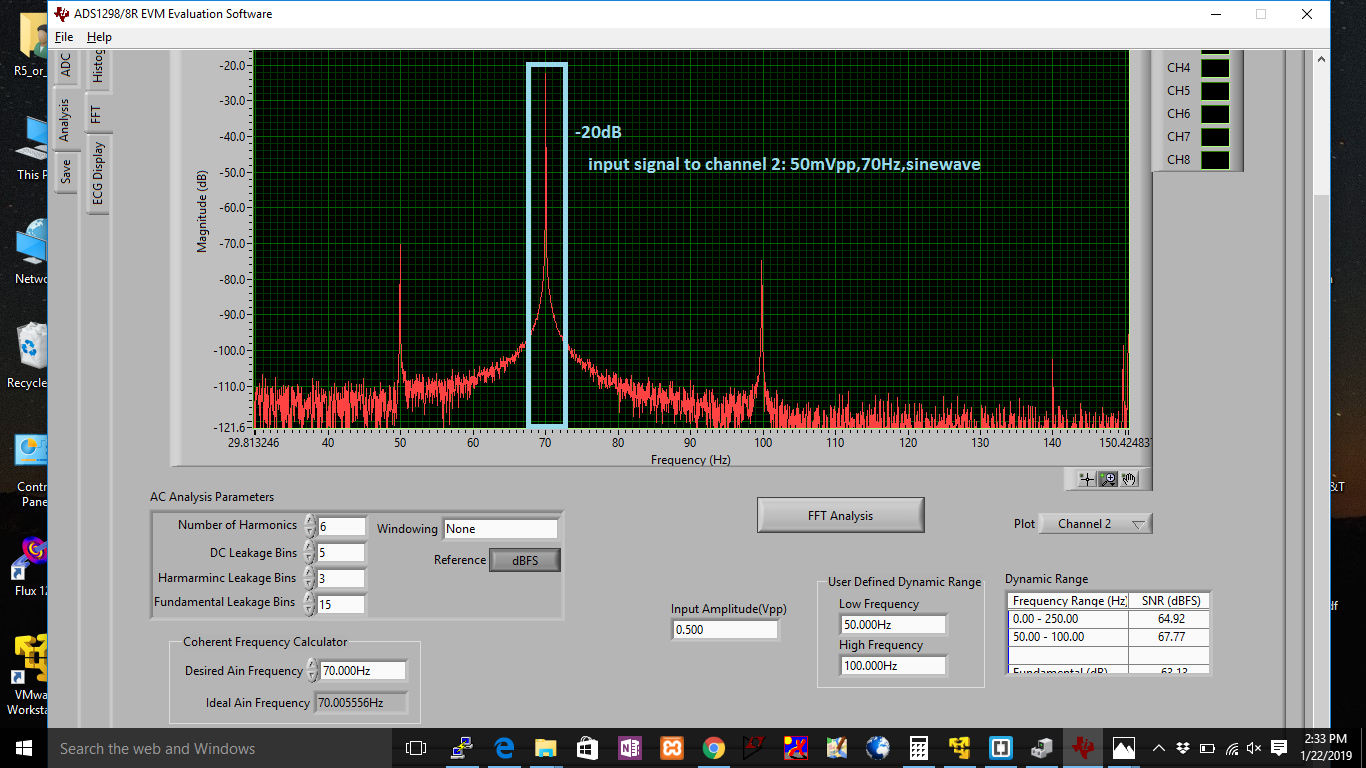The height and width of the screenshot is (768, 1366).
Task: Click the CH4 color swatch in plot legend
Action: tap(1214, 68)
